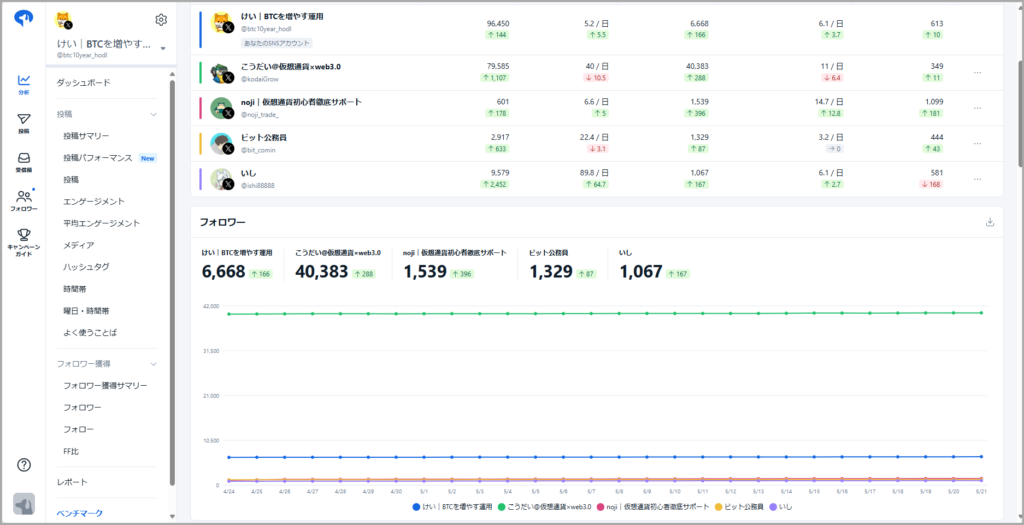Click the ↓168 red change badge
Screen dimensions: 1024x525
(x=932, y=184)
